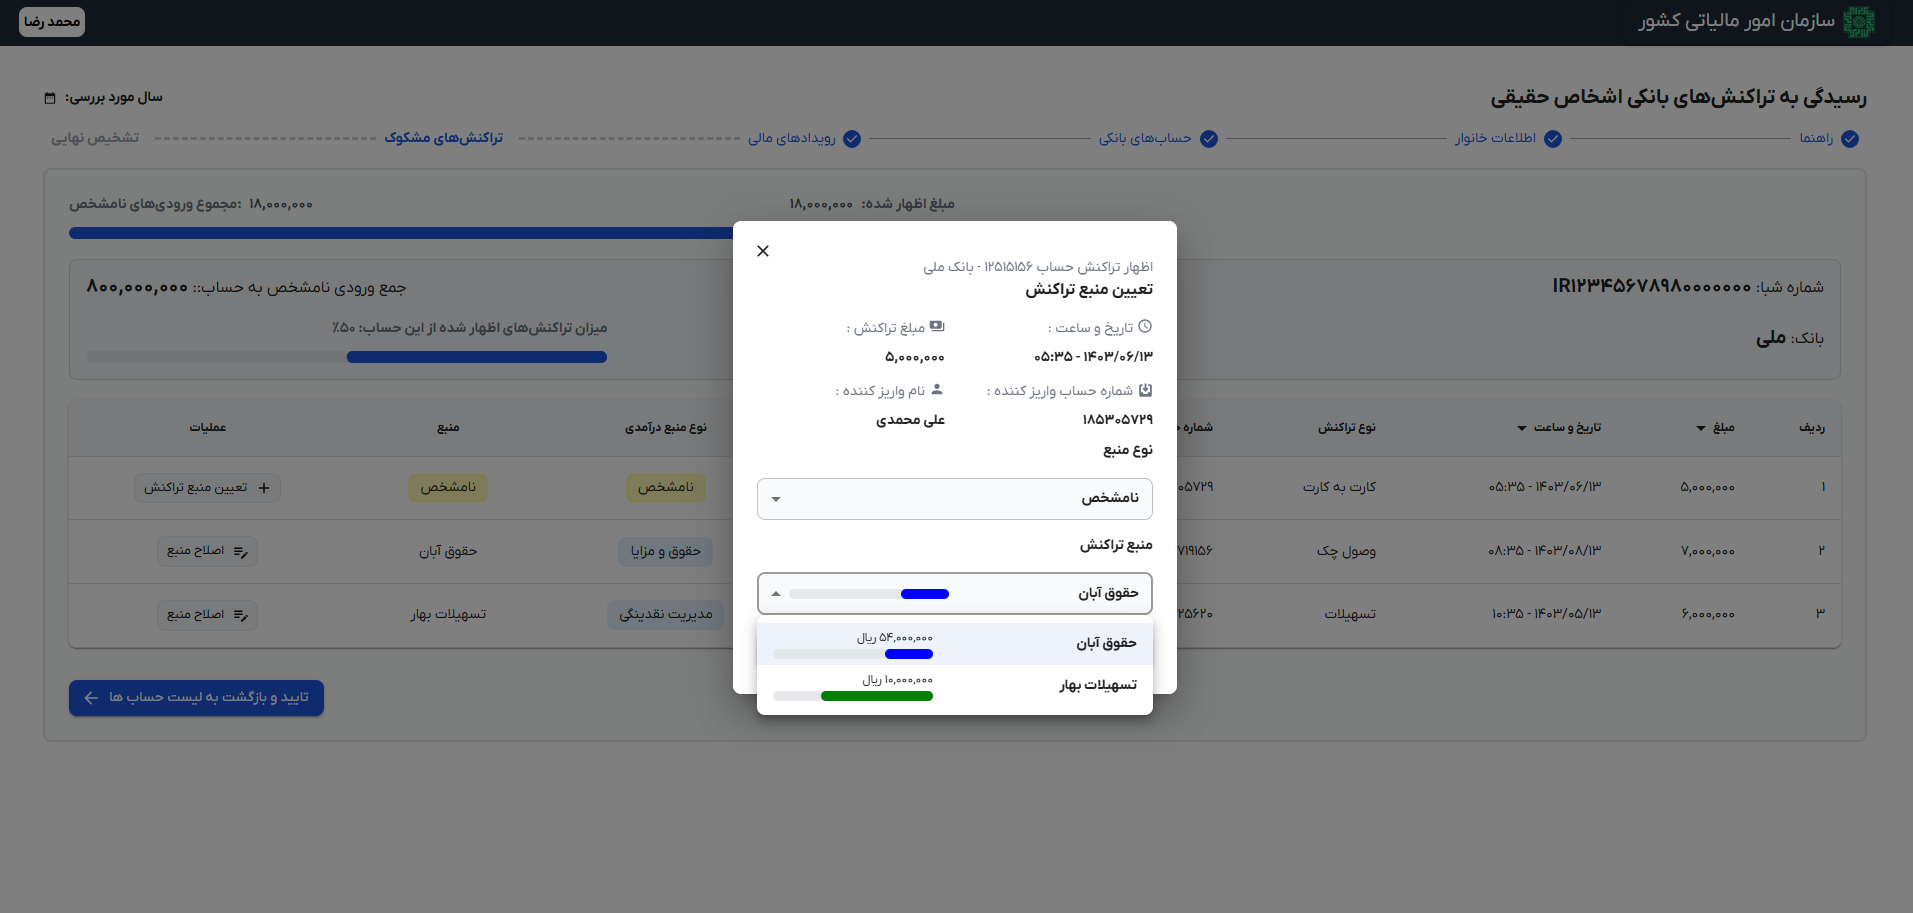Click تایید و بازگشت به لیست حساب‌ها button

(196, 698)
